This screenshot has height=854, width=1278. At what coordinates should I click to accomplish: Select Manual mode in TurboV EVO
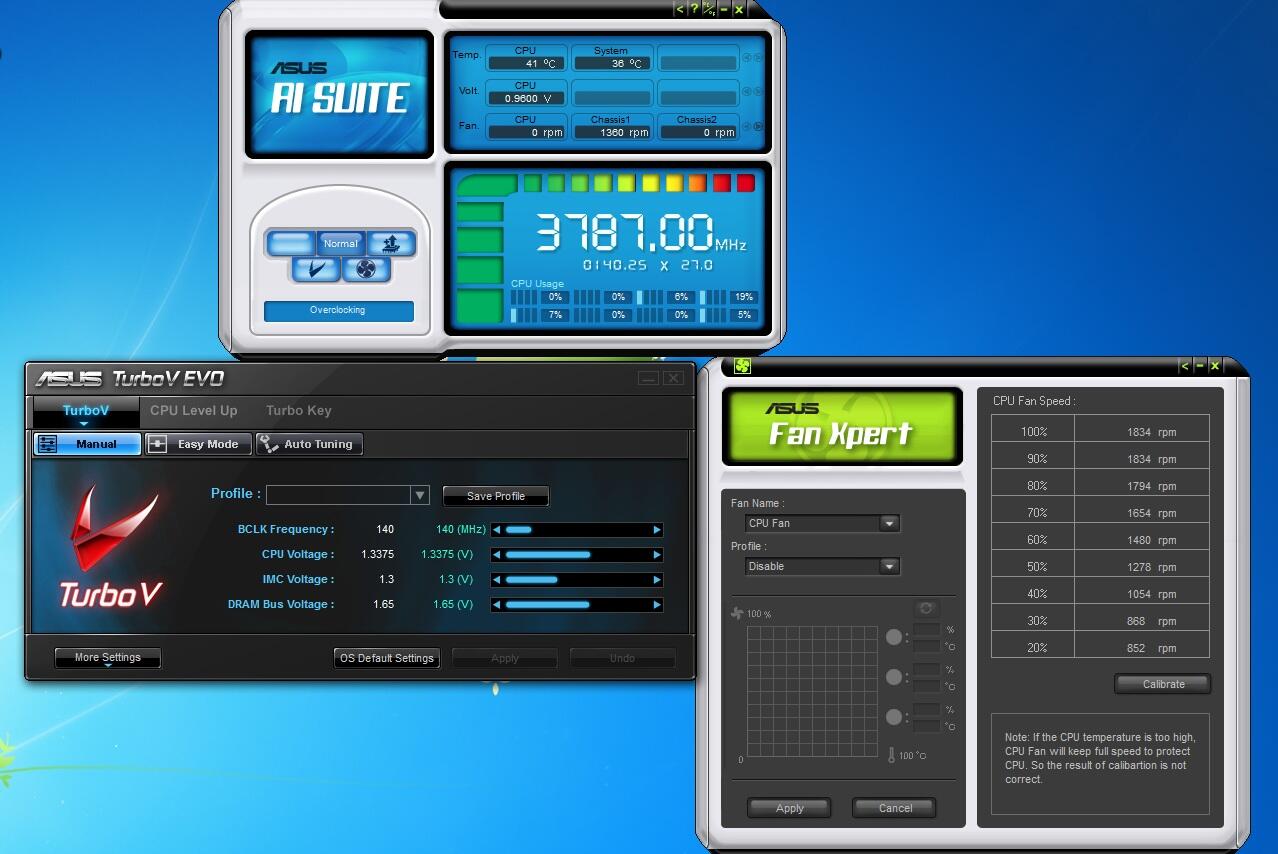87,444
